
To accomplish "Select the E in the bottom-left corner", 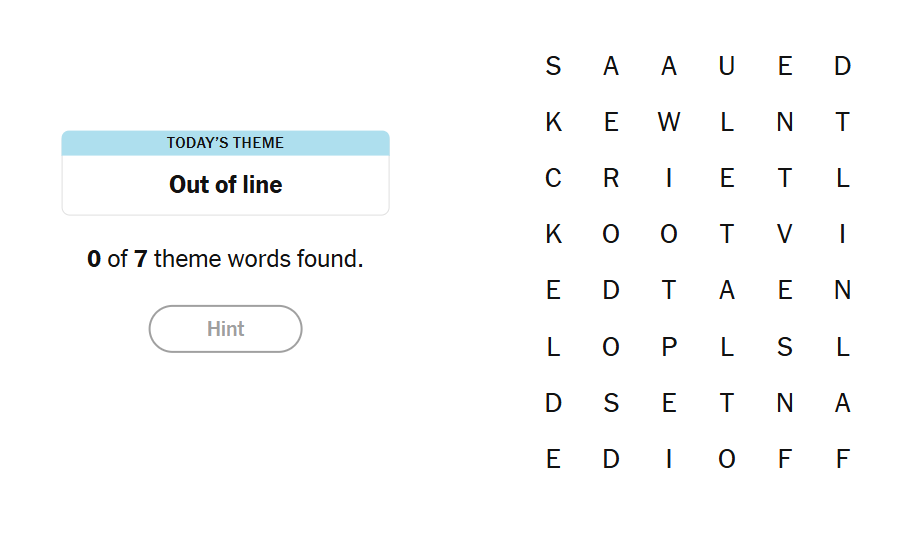I will coord(553,459).
